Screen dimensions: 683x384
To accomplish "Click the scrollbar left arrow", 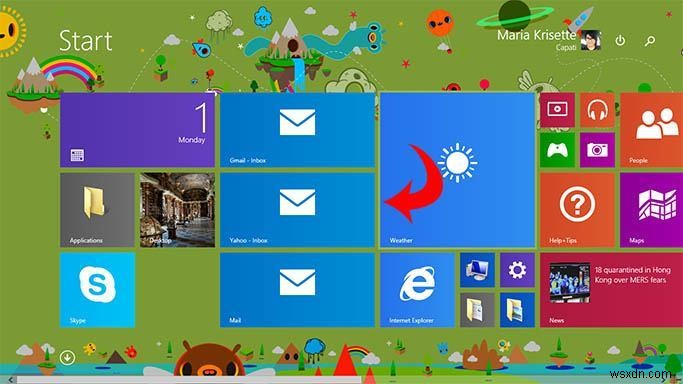I will pos(10,380).
